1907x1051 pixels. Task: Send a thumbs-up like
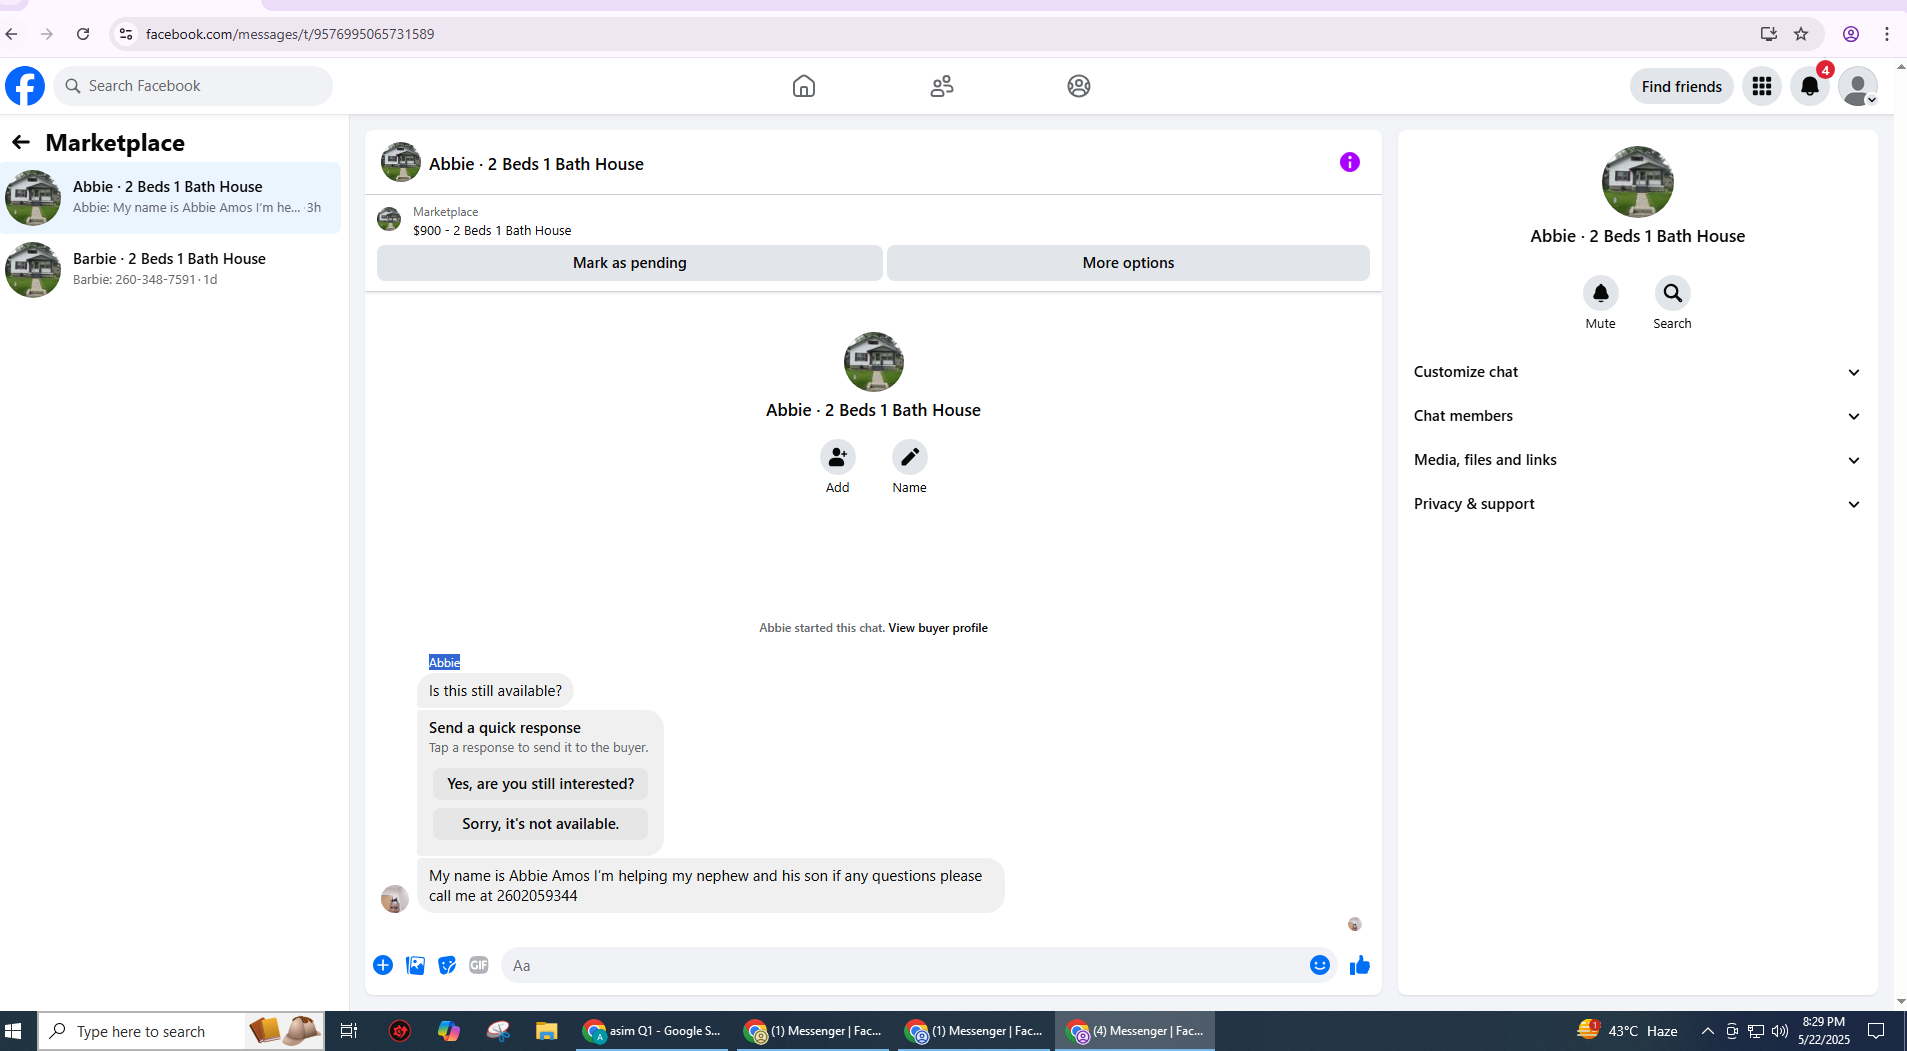(x=1360, y=965)
